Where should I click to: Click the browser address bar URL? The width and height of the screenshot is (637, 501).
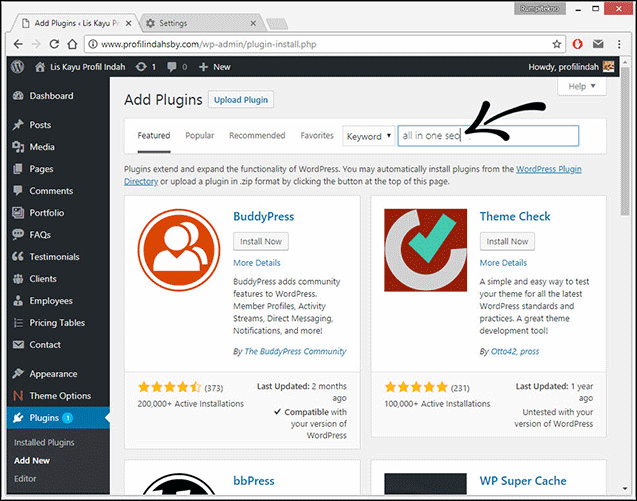(x=209, y=44)
